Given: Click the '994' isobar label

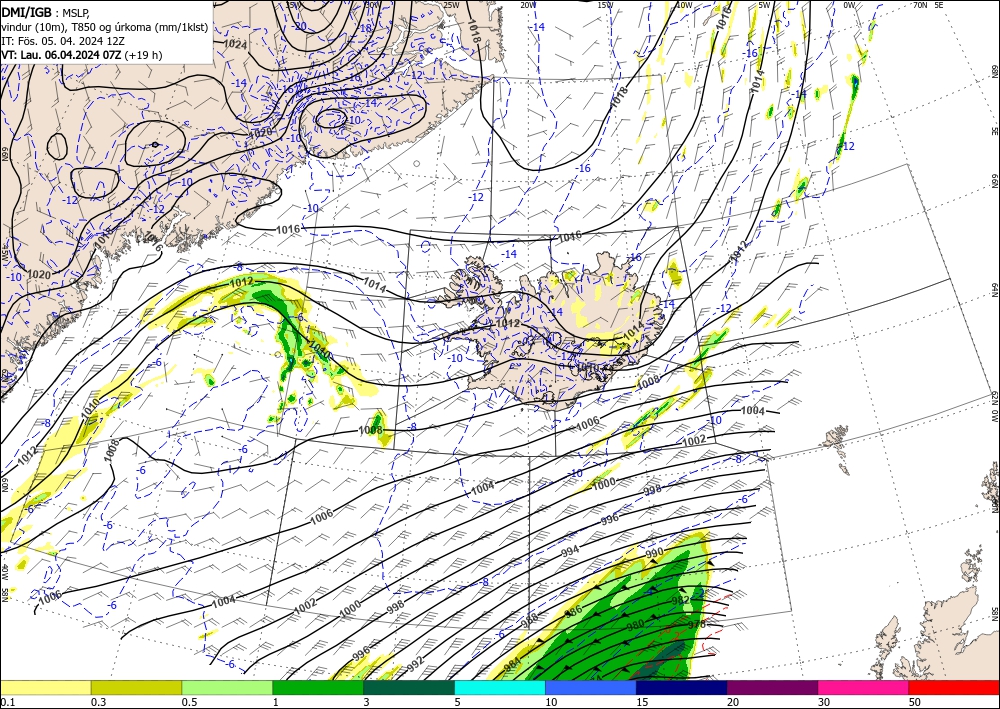Looking at the screenshot, I should [570, 550].
